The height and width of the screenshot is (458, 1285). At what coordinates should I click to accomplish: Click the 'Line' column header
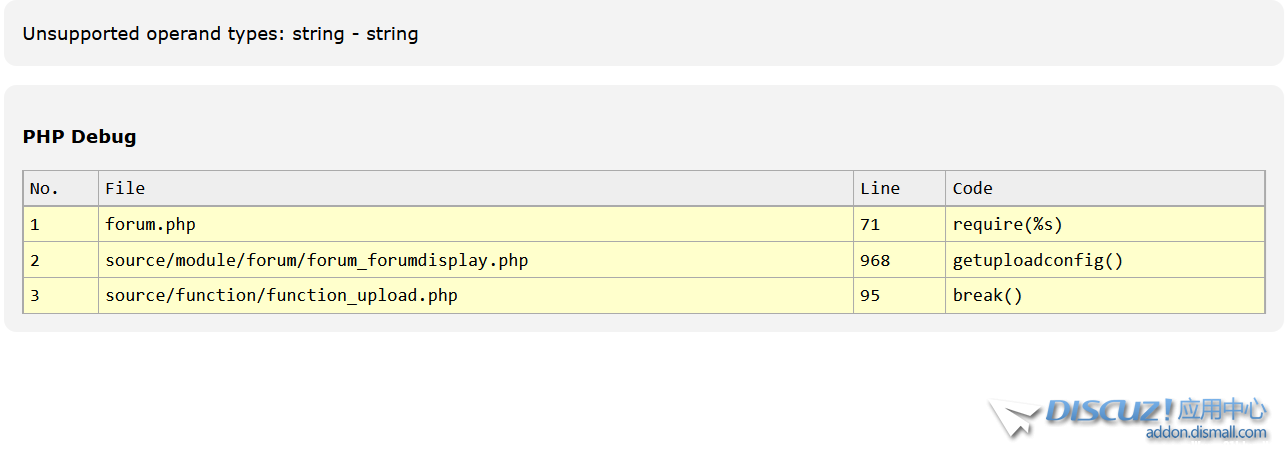click(x=880, y=188)
